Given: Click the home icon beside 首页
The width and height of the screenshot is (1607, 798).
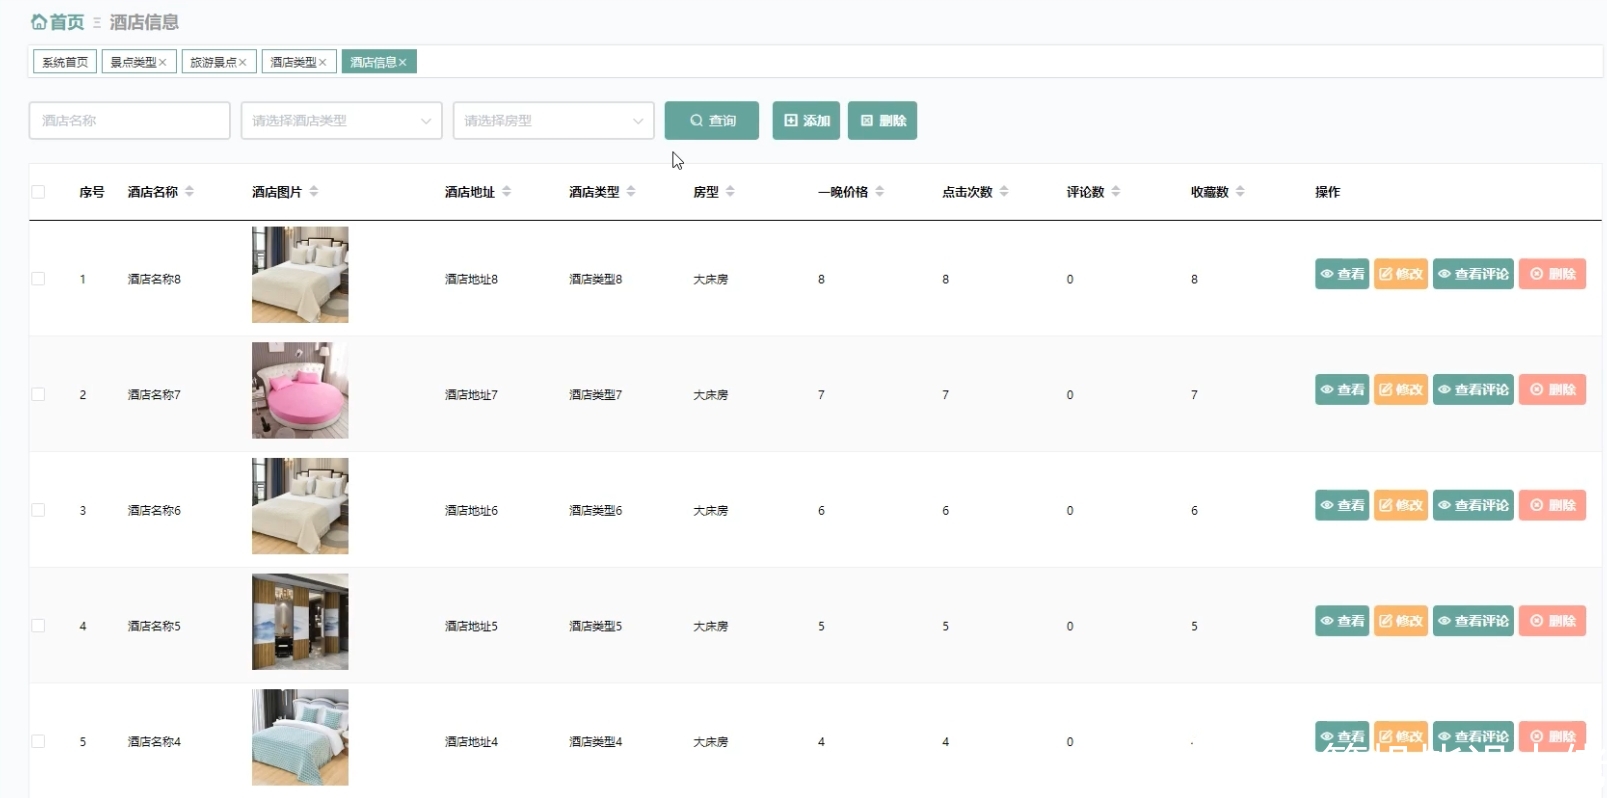Looking at the screenshot, I should (38, 22).
